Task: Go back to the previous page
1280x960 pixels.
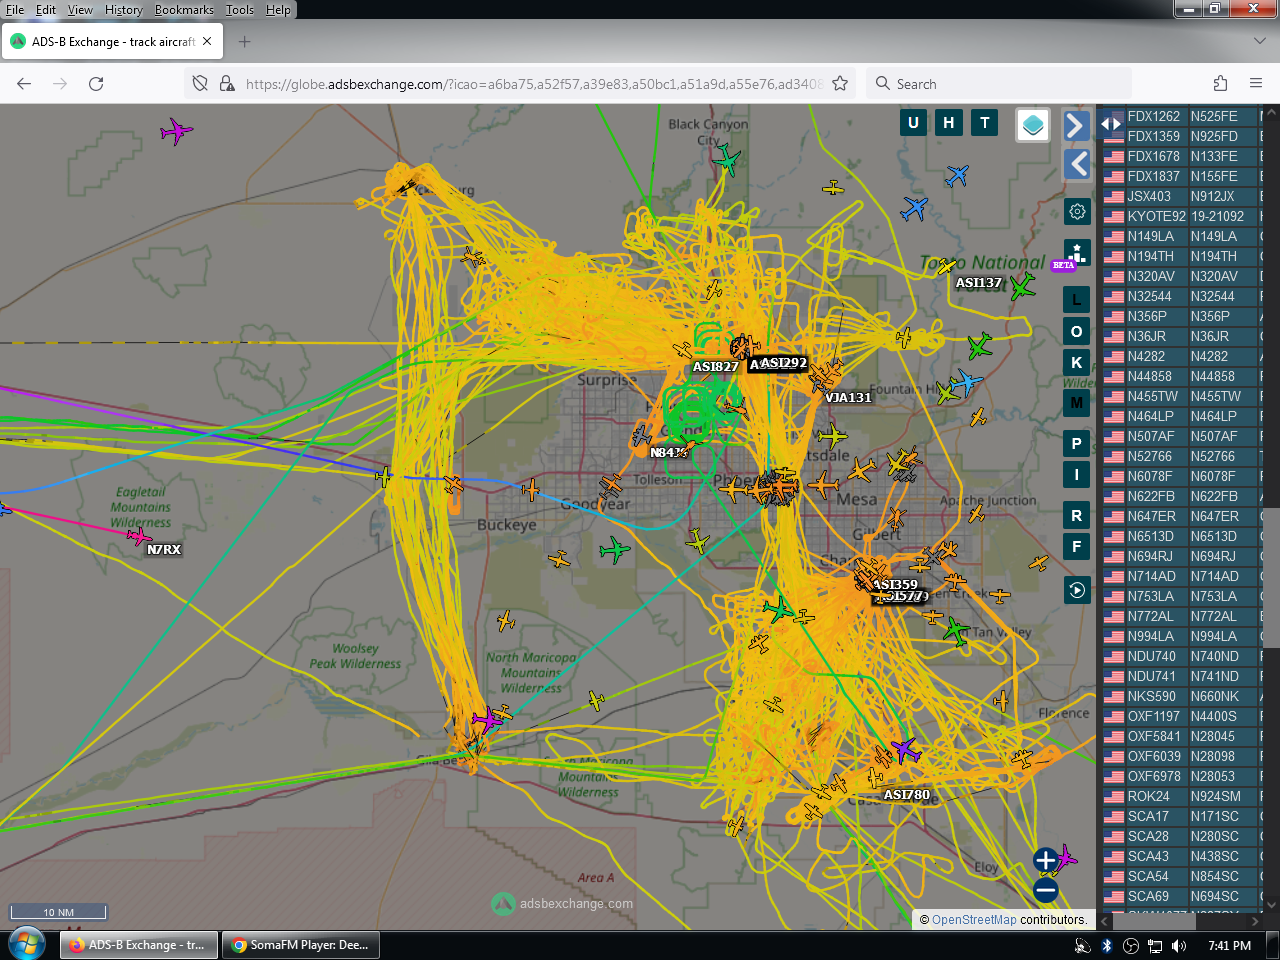Action: pyautogui.click(x=24, y=84)
